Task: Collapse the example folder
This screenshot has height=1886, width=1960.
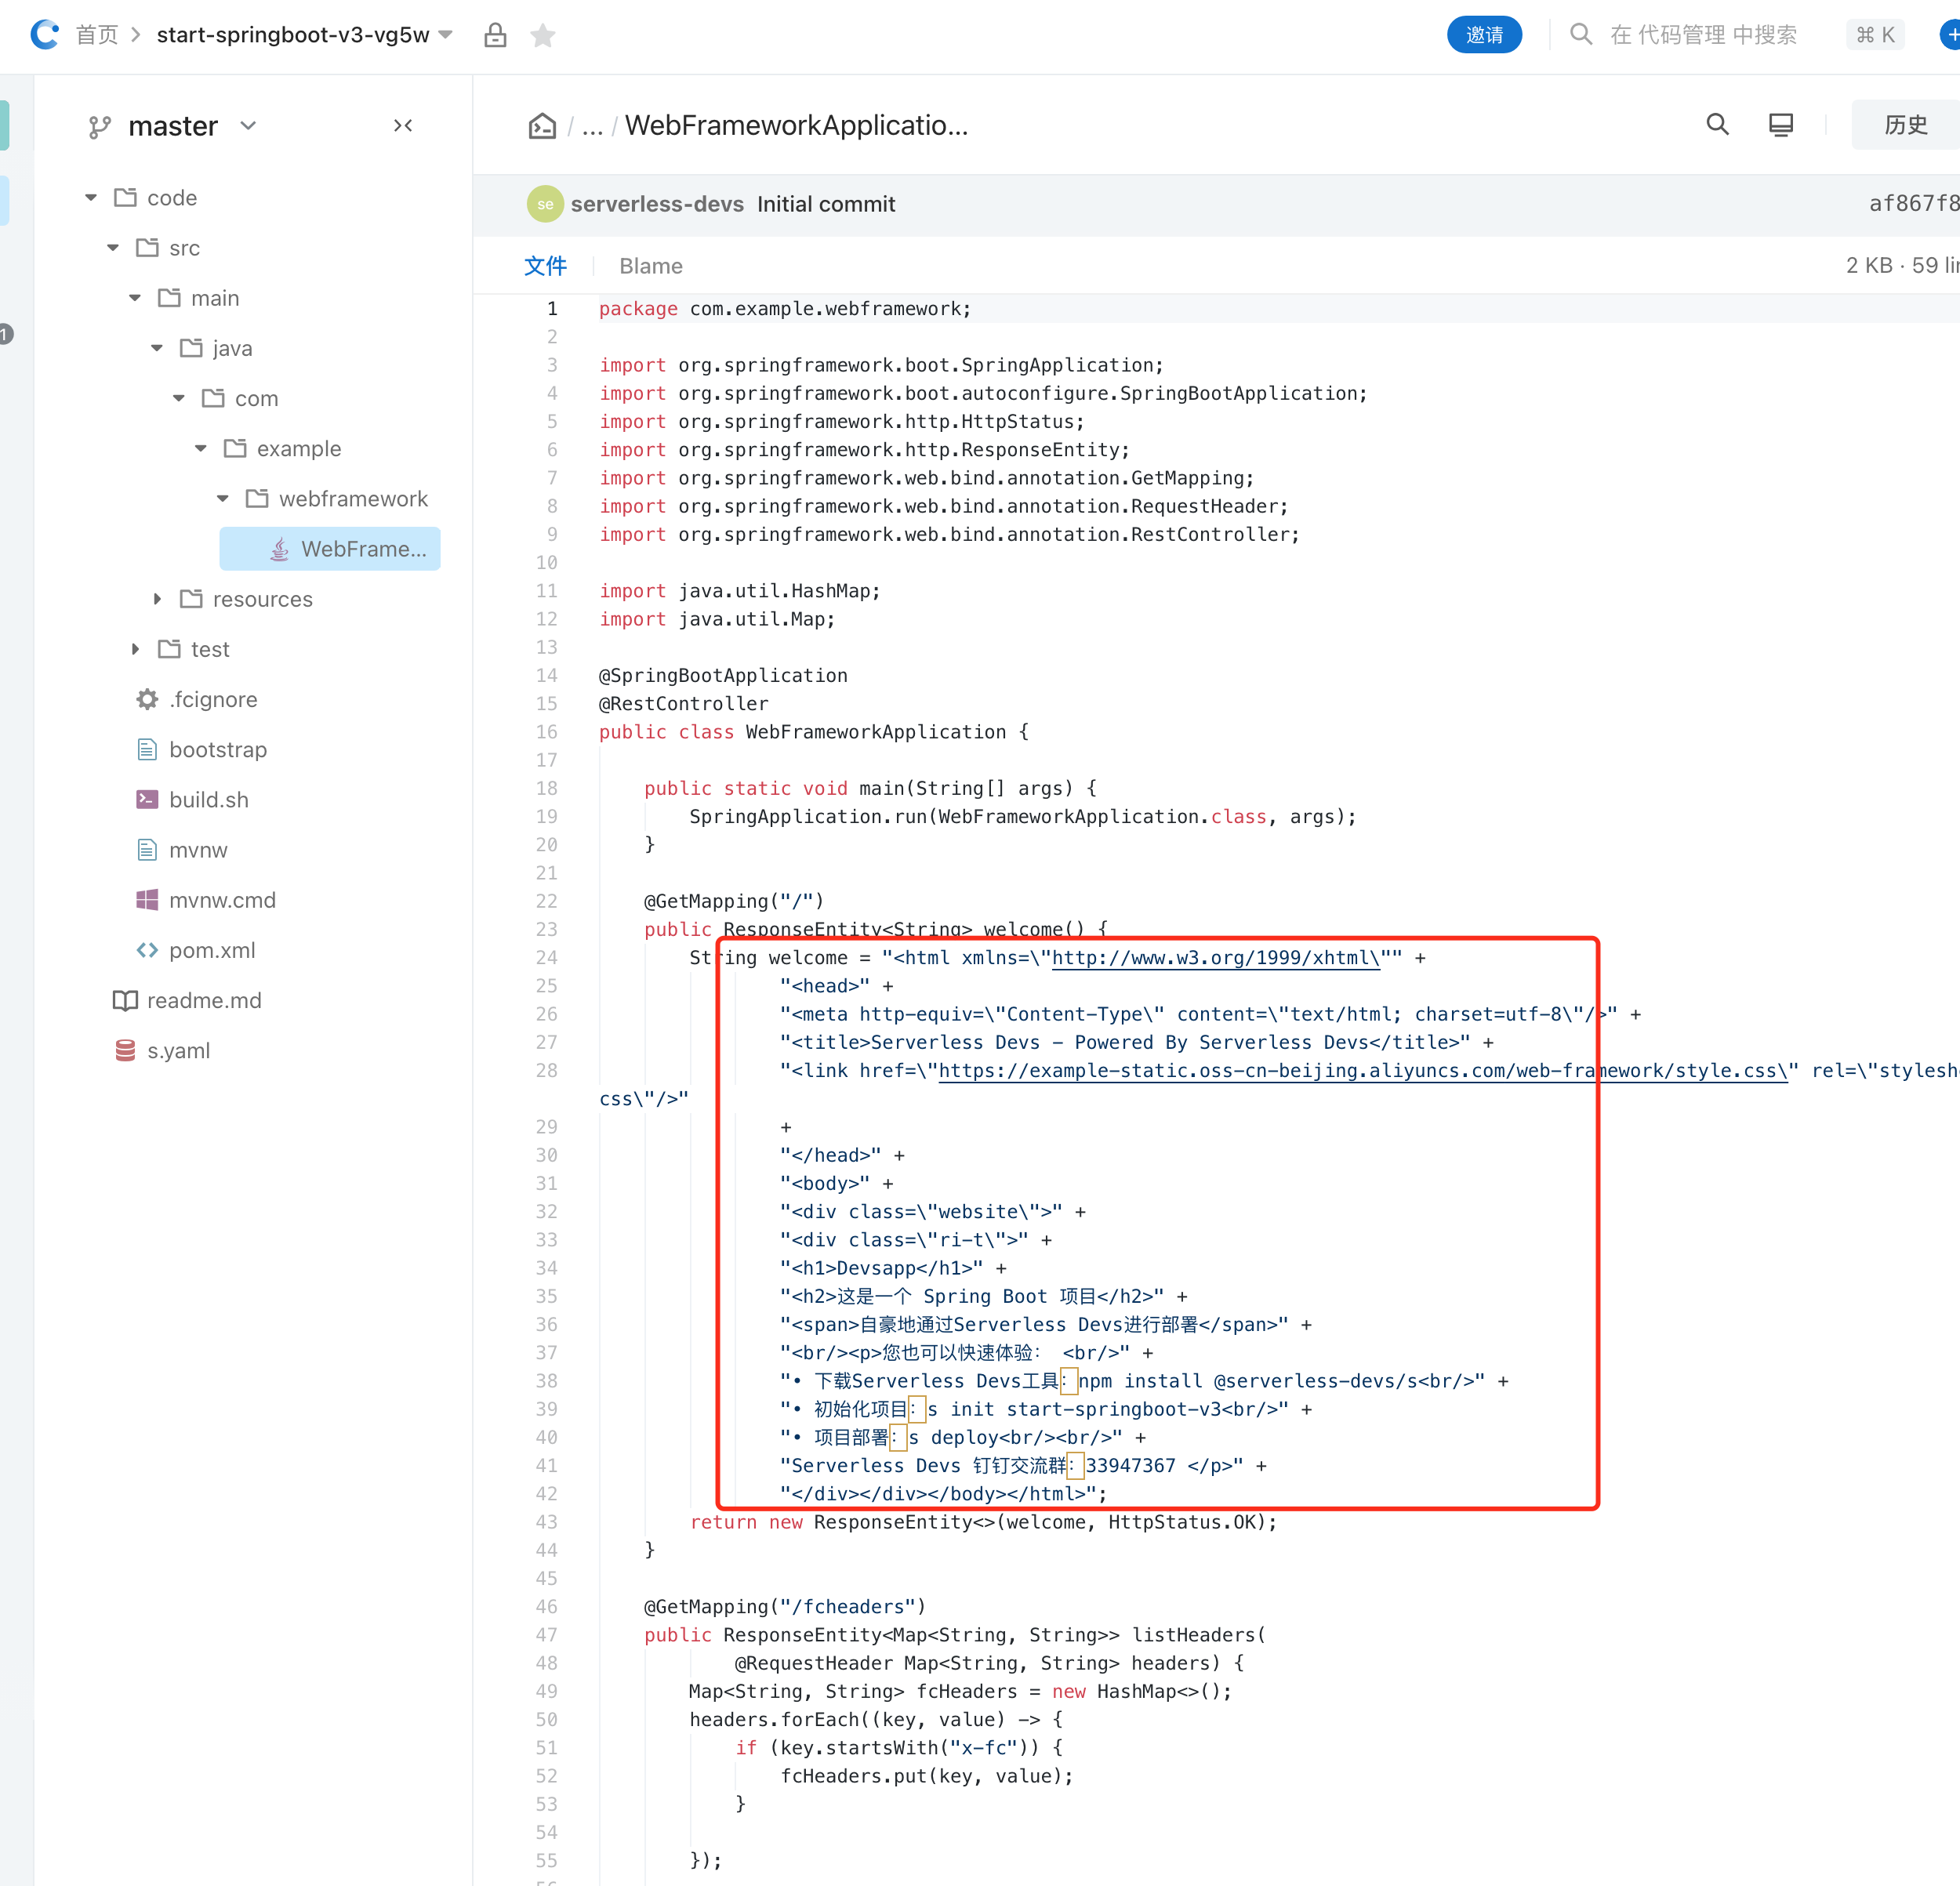Action: pyautogui.click(x=201, y=448)
